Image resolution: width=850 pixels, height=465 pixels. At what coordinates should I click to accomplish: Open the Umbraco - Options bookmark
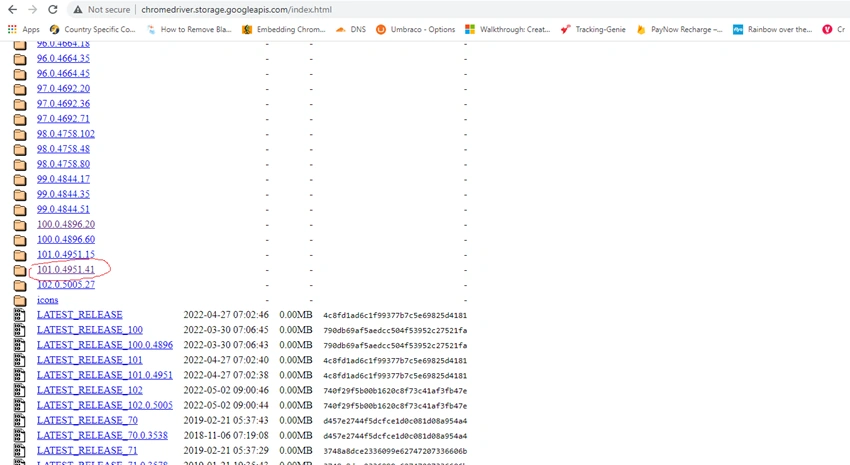416,29
